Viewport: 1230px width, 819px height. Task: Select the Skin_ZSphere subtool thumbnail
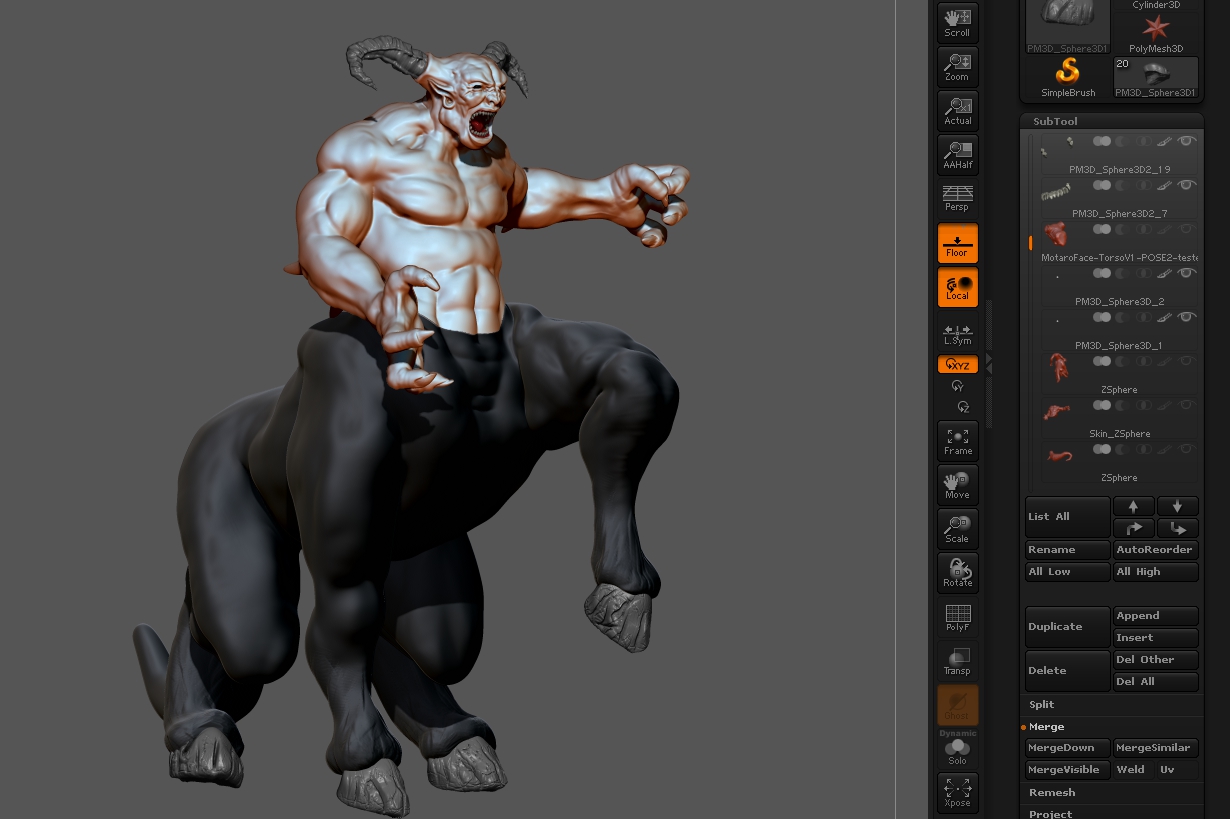(x=1055, y=411)
